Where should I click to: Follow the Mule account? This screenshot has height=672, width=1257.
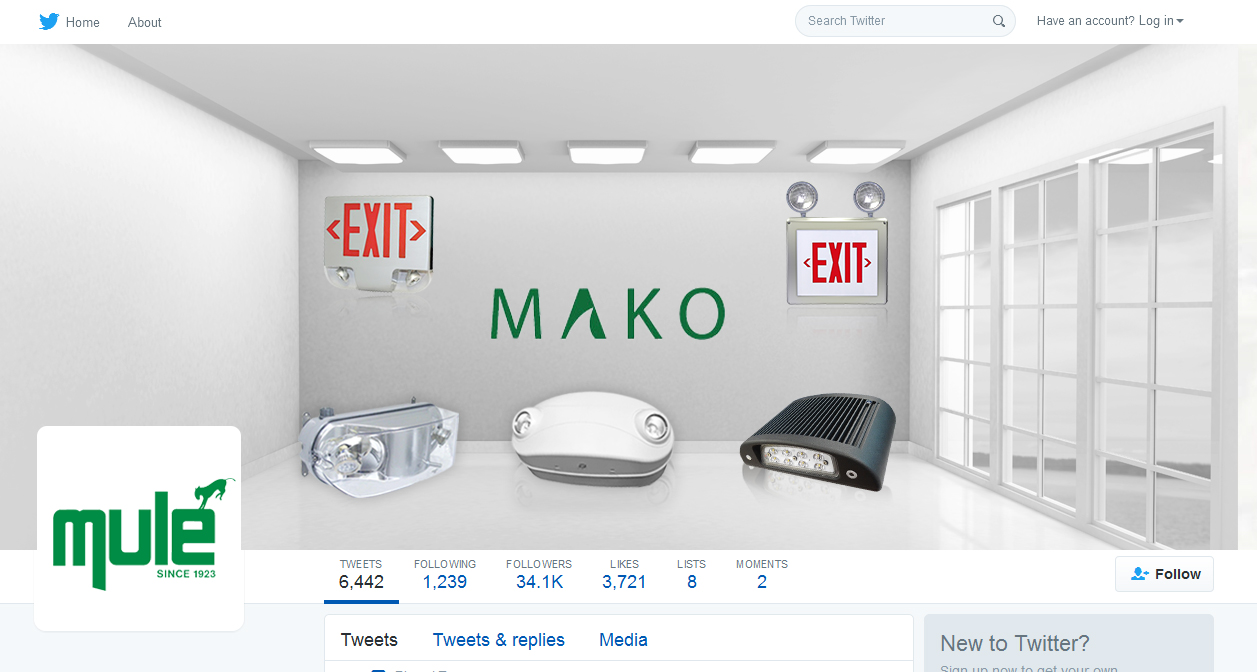click(1164, 574)
